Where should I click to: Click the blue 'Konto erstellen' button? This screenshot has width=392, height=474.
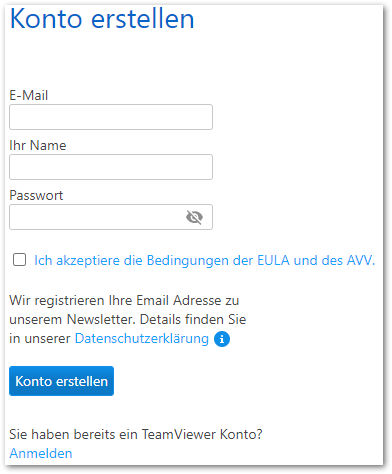[x=61, y=381]
